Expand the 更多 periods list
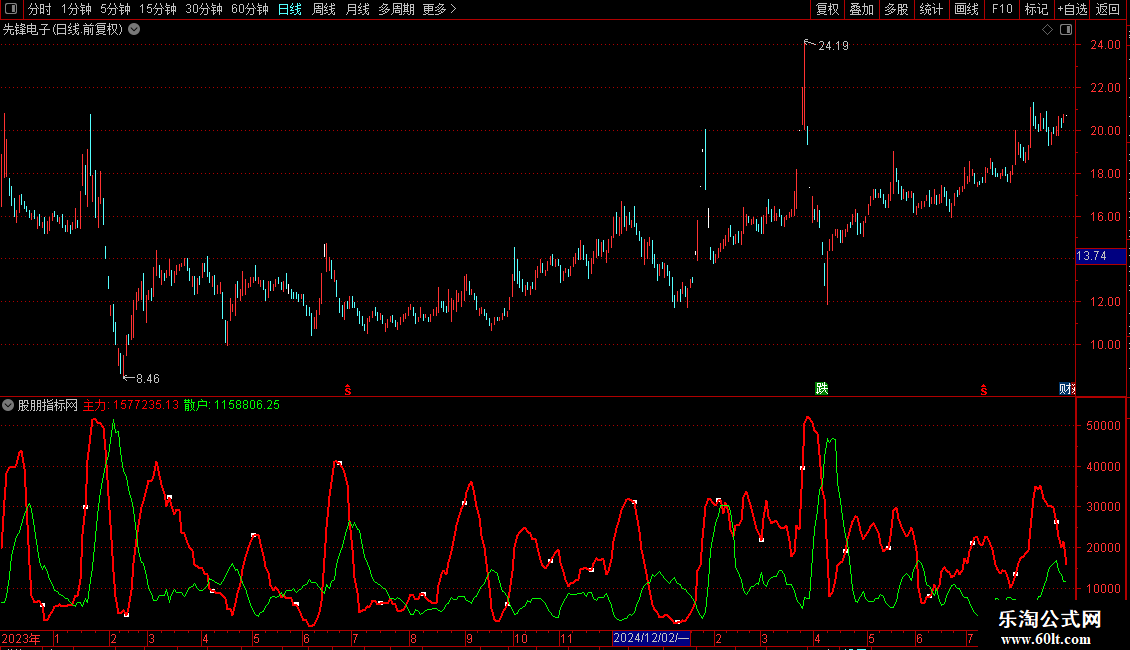This screenshot has width=1130, height=650. click(x=439, y=9)
